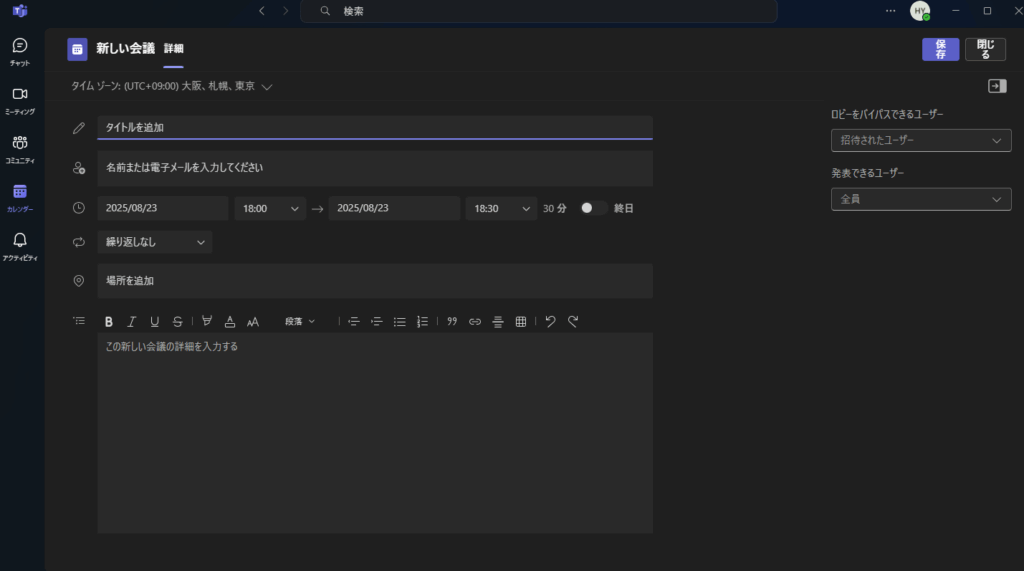This screenshot has width=1024, height=571.
Task: Click the タイトルを追加 title field
Action: (375, 127)
